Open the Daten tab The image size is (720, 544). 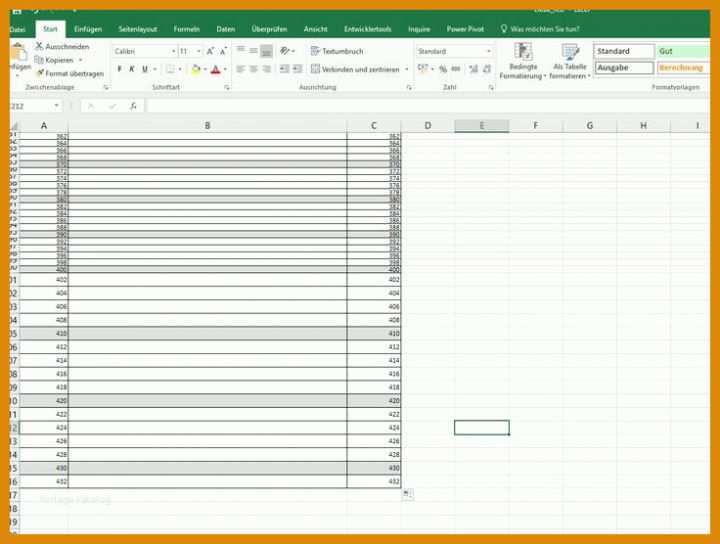coord(225,29)
